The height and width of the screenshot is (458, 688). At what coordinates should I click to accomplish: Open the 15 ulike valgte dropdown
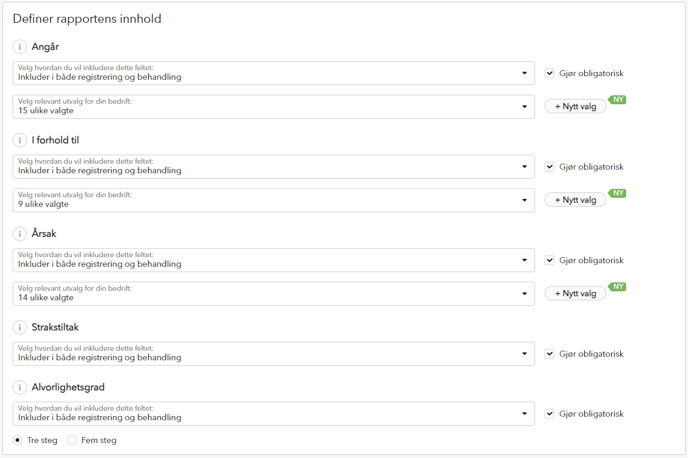(x=273, y=107)
